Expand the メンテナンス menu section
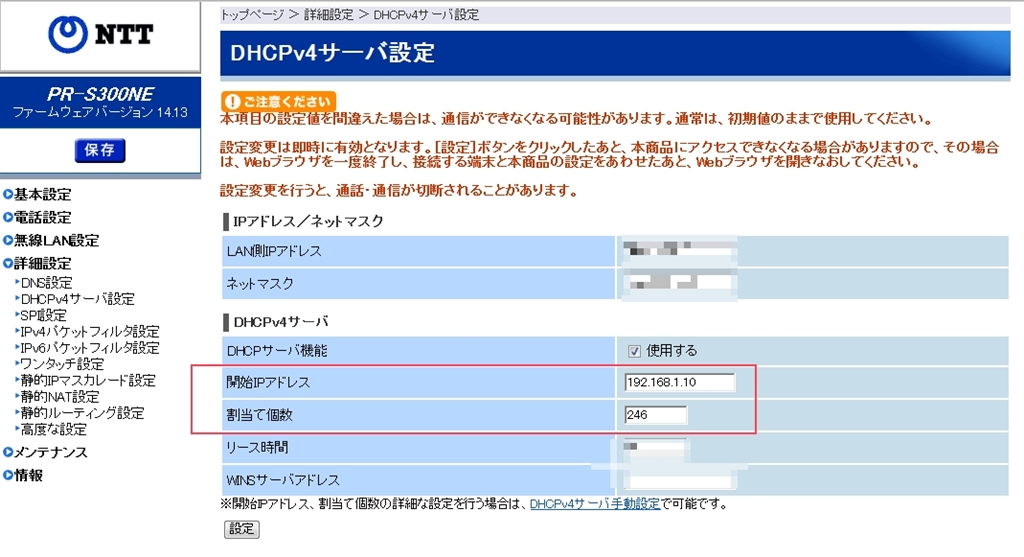 (x=45, y=452)
